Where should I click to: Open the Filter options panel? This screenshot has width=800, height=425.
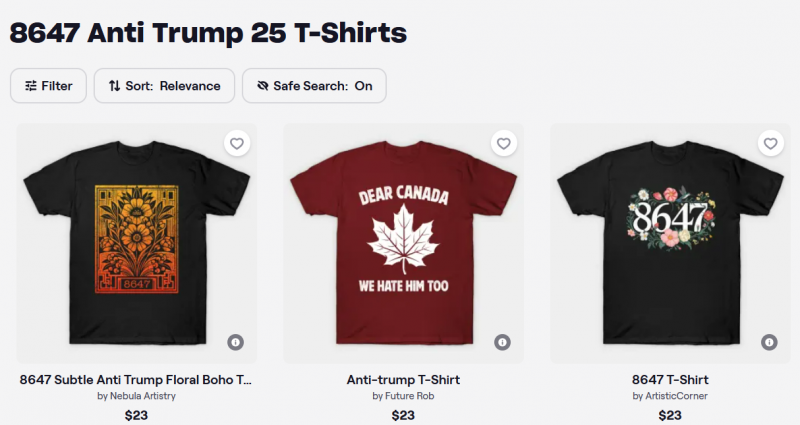(48, 86)
